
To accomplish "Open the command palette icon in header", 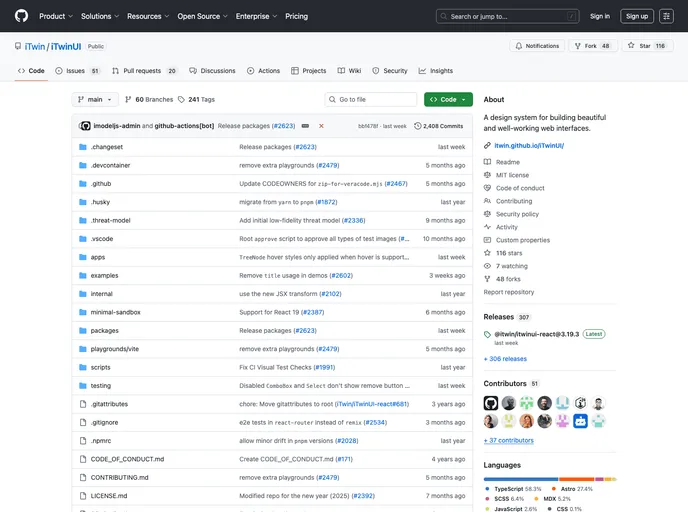I will coord(666,16).
